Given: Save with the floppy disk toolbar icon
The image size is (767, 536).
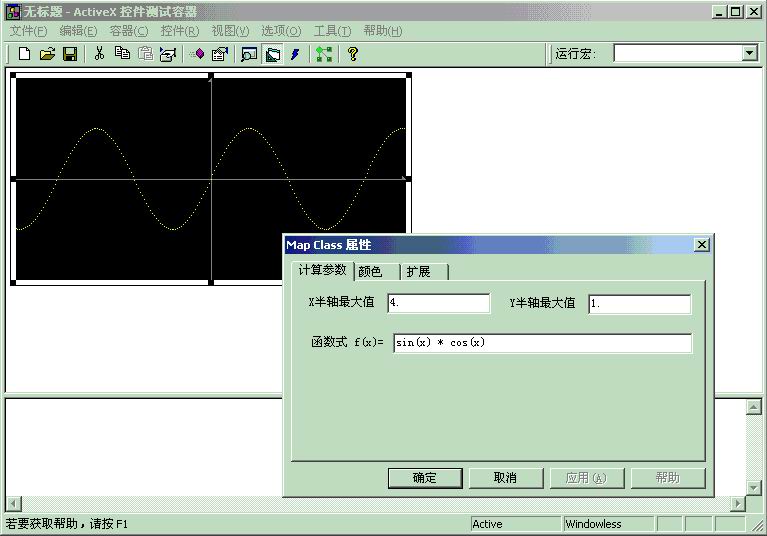Looking at the screenshot, I should pos(70,54).
